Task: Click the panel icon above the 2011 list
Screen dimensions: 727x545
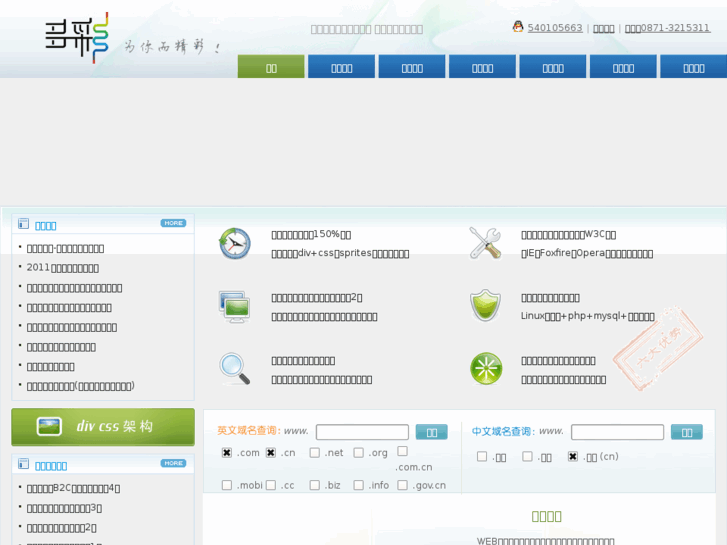Action: point(23,224)
